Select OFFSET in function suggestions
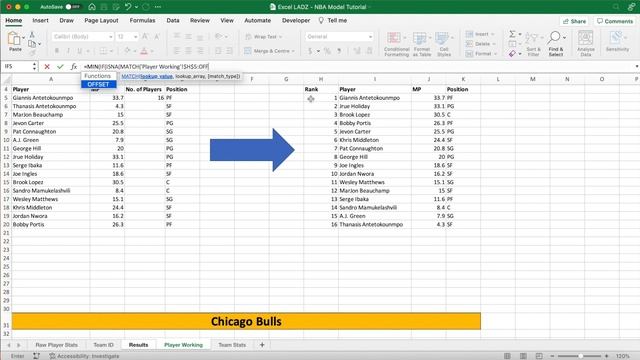 click(98, 84)
